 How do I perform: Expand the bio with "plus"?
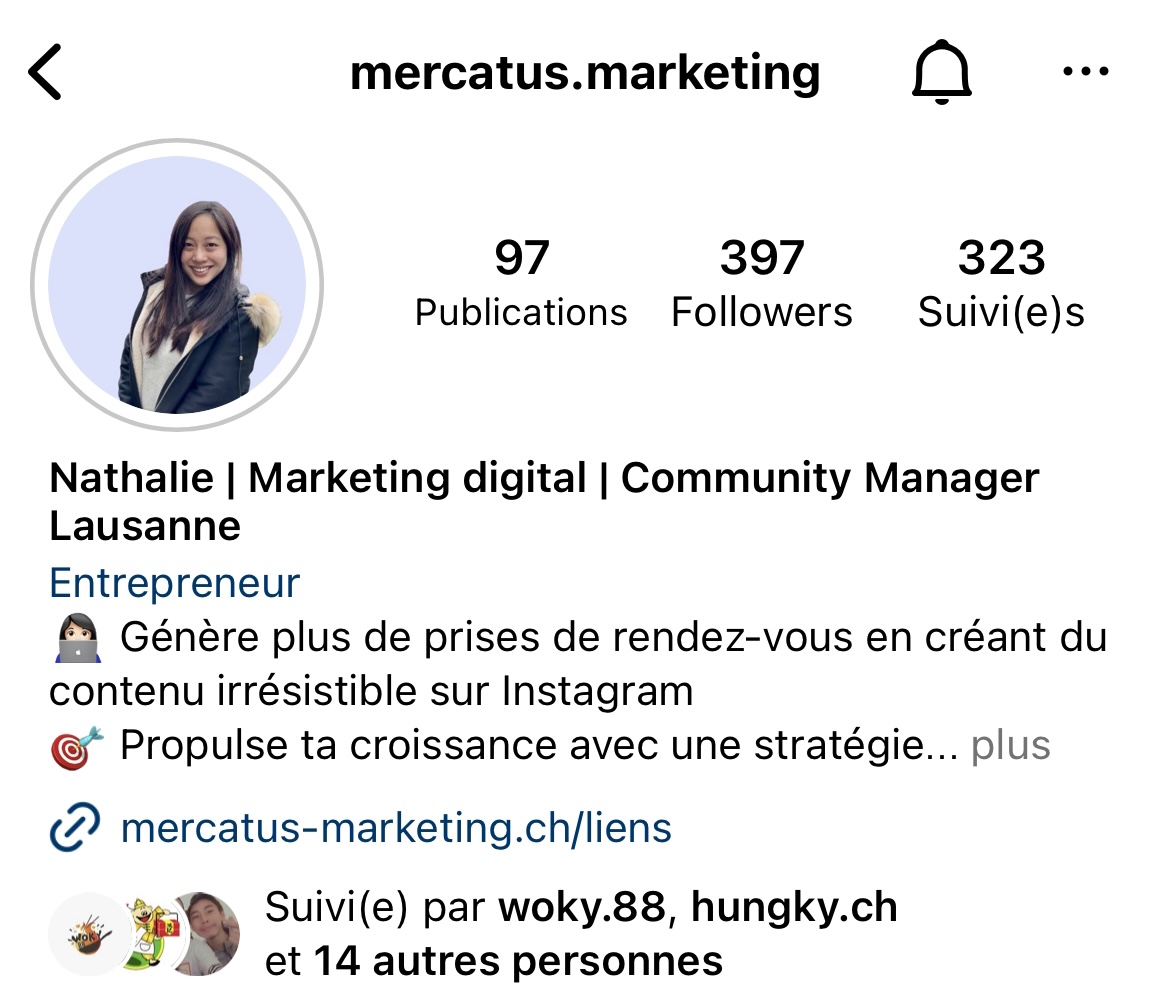pyautogui.click(x=1010, y=746)
